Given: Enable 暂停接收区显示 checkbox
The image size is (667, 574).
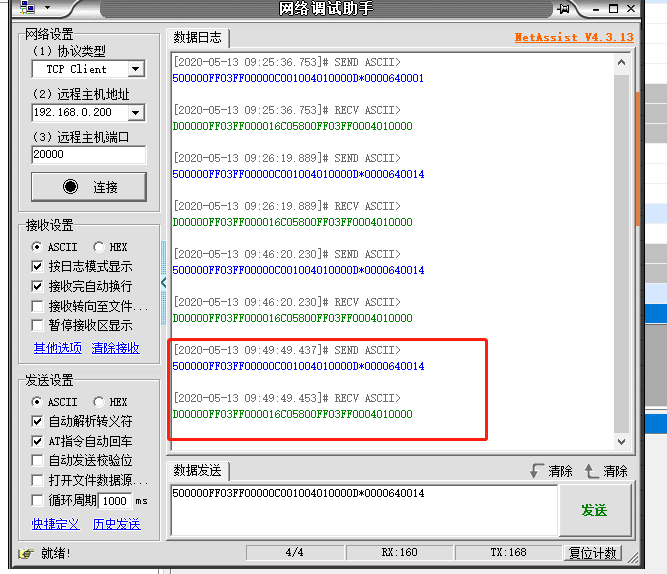Looking at the screenshot, I should [38, 326].
